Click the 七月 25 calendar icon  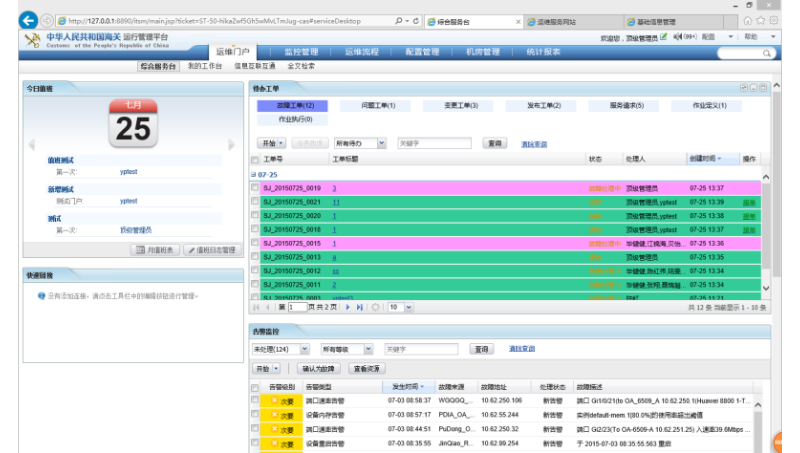133,123
